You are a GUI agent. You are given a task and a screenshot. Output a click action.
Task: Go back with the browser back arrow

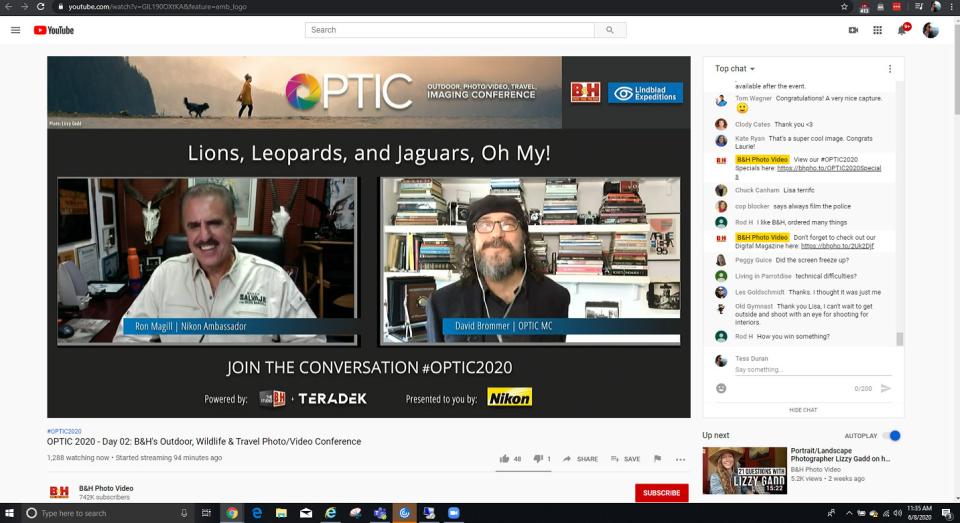tap(9, 7)
